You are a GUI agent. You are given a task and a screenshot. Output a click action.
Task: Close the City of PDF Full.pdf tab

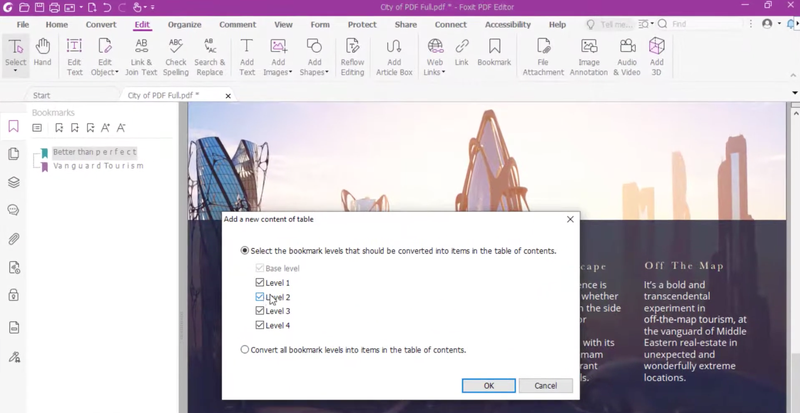click(x=228, y=95)
